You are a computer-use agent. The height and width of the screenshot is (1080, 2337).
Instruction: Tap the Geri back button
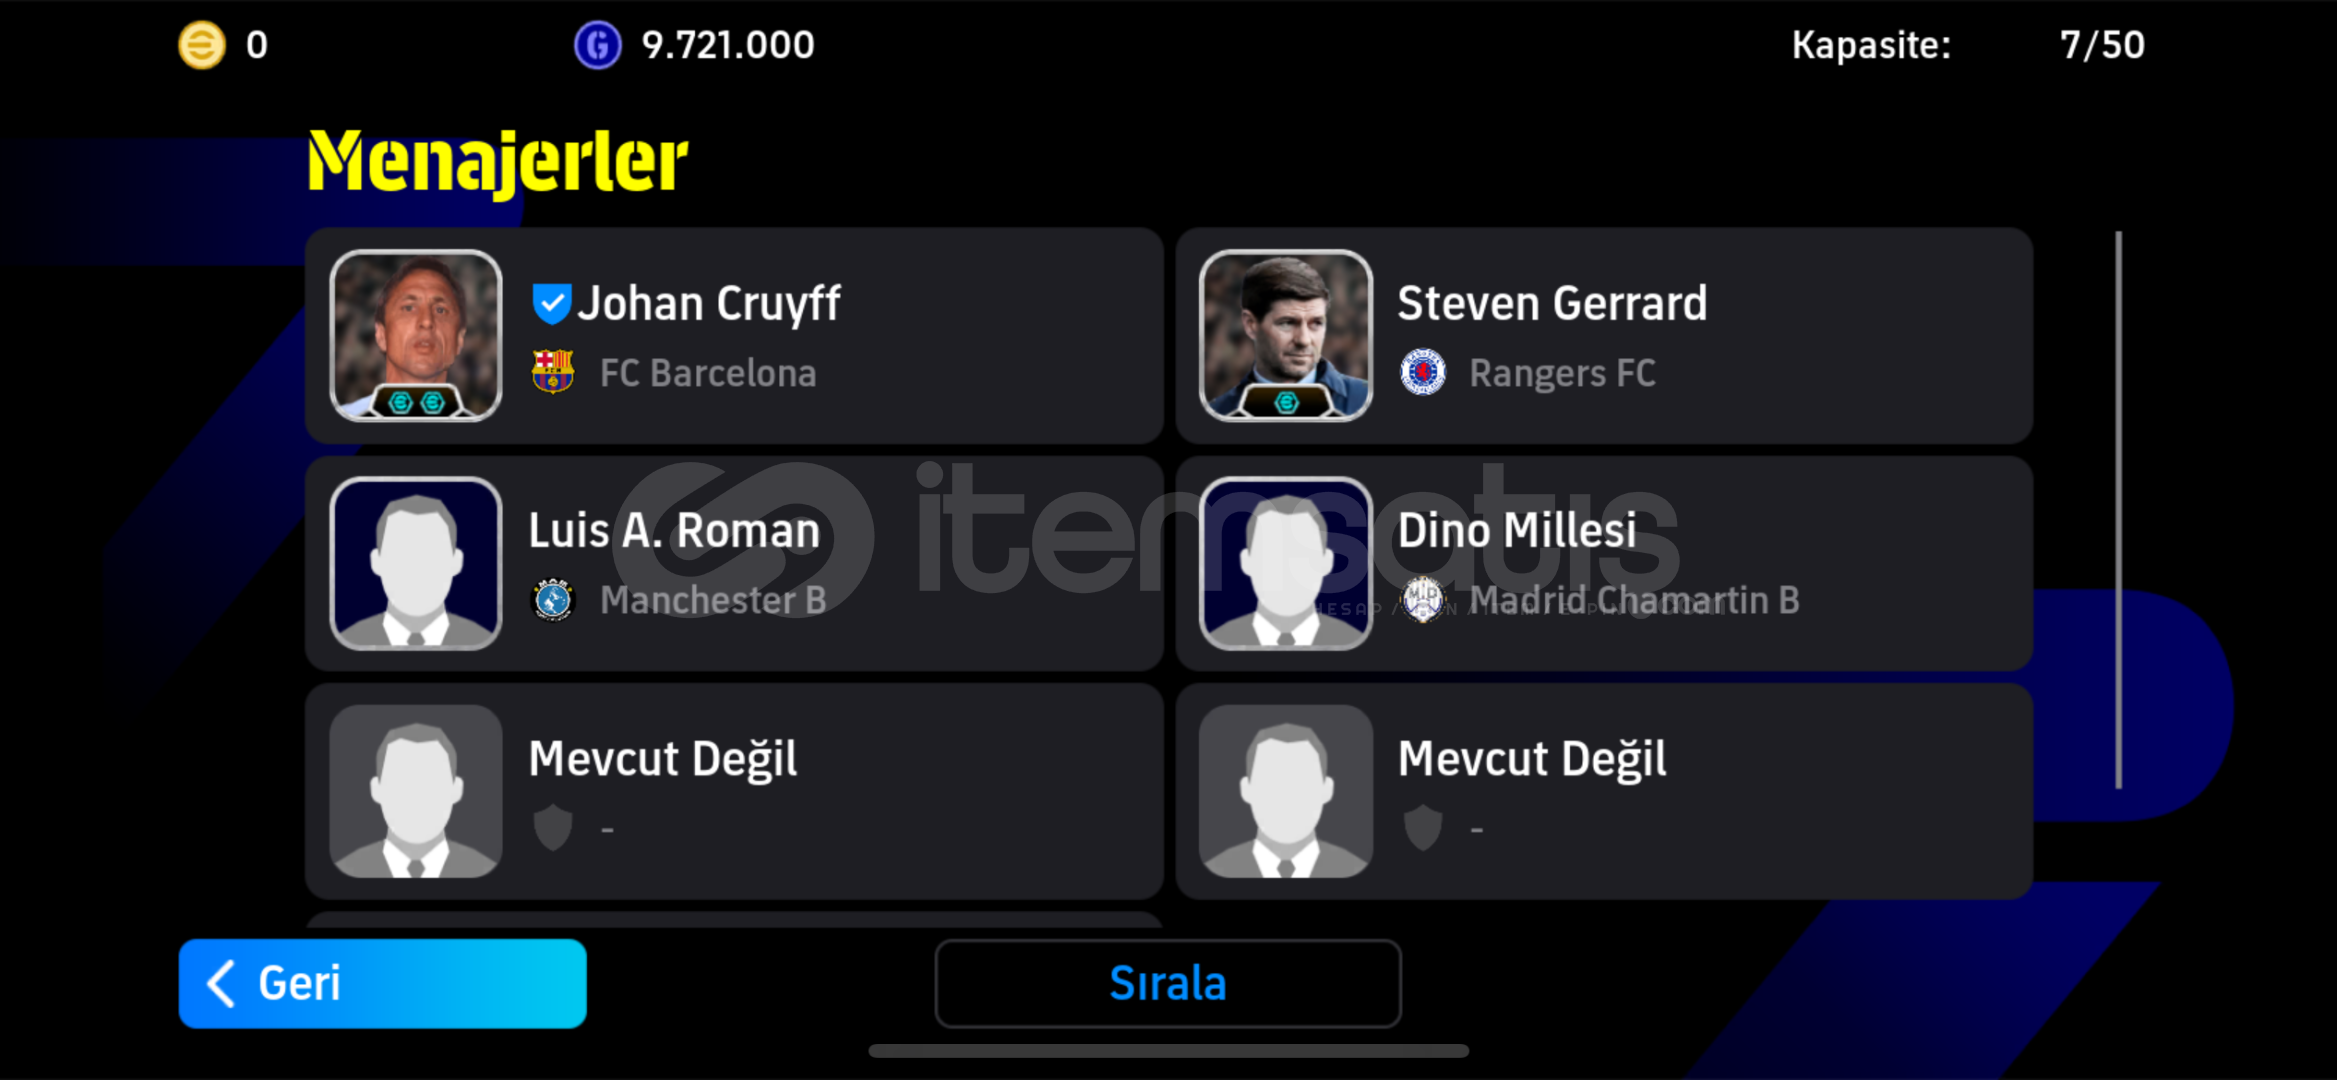coord(382,983)
